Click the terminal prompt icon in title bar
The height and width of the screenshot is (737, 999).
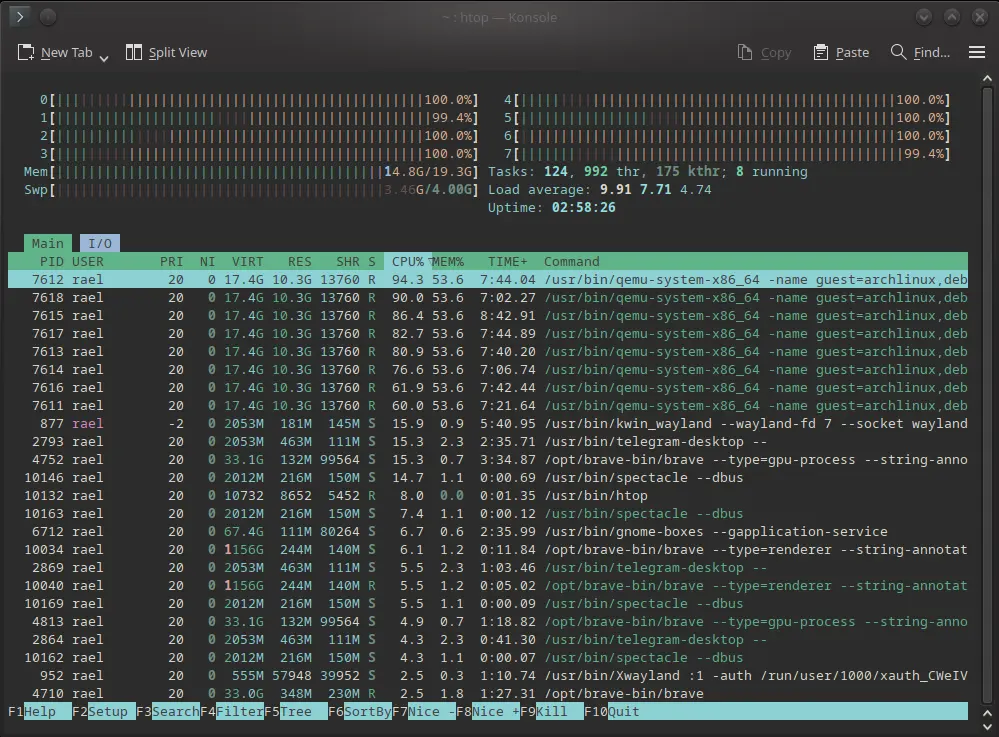pos(20,17)
